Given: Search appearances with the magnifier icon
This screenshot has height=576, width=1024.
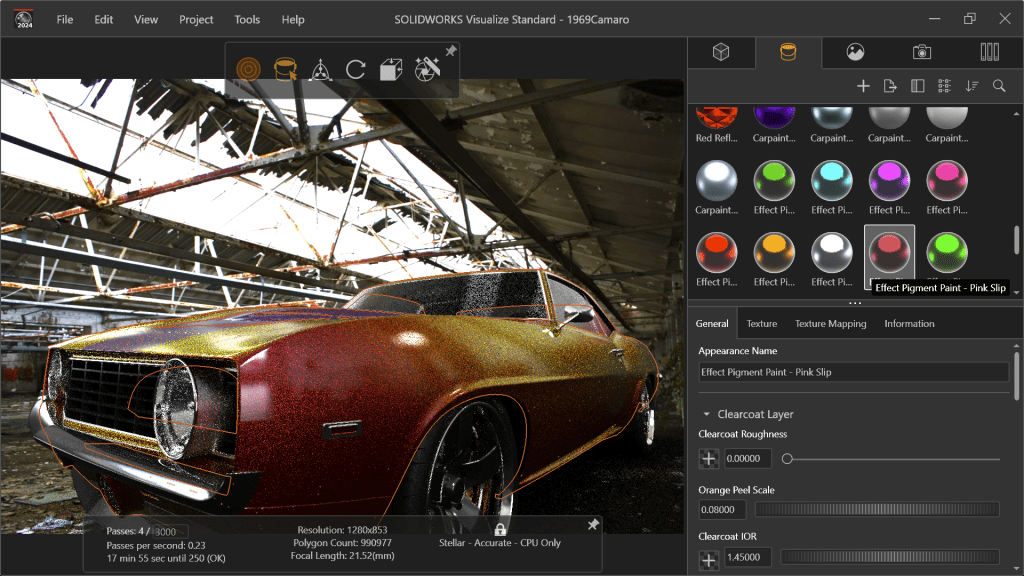Looking at the screenshot, I should pos(998,86).
